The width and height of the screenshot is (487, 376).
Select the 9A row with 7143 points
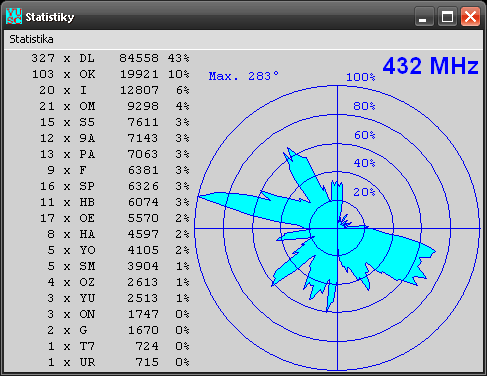tap(114, 138)
